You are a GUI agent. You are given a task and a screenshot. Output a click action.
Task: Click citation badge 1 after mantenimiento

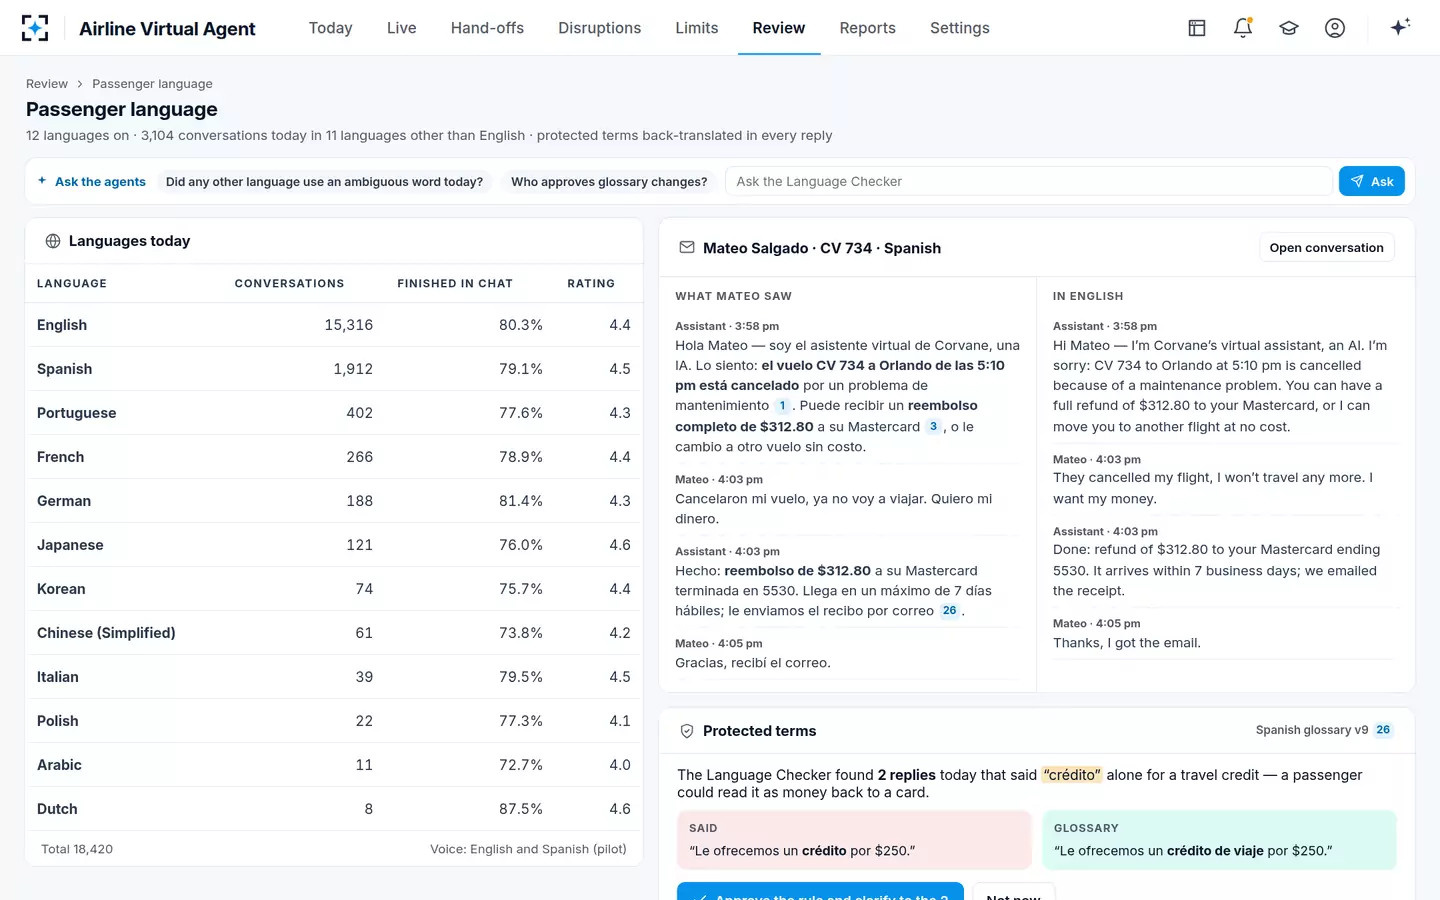click(x=782, y=406)
